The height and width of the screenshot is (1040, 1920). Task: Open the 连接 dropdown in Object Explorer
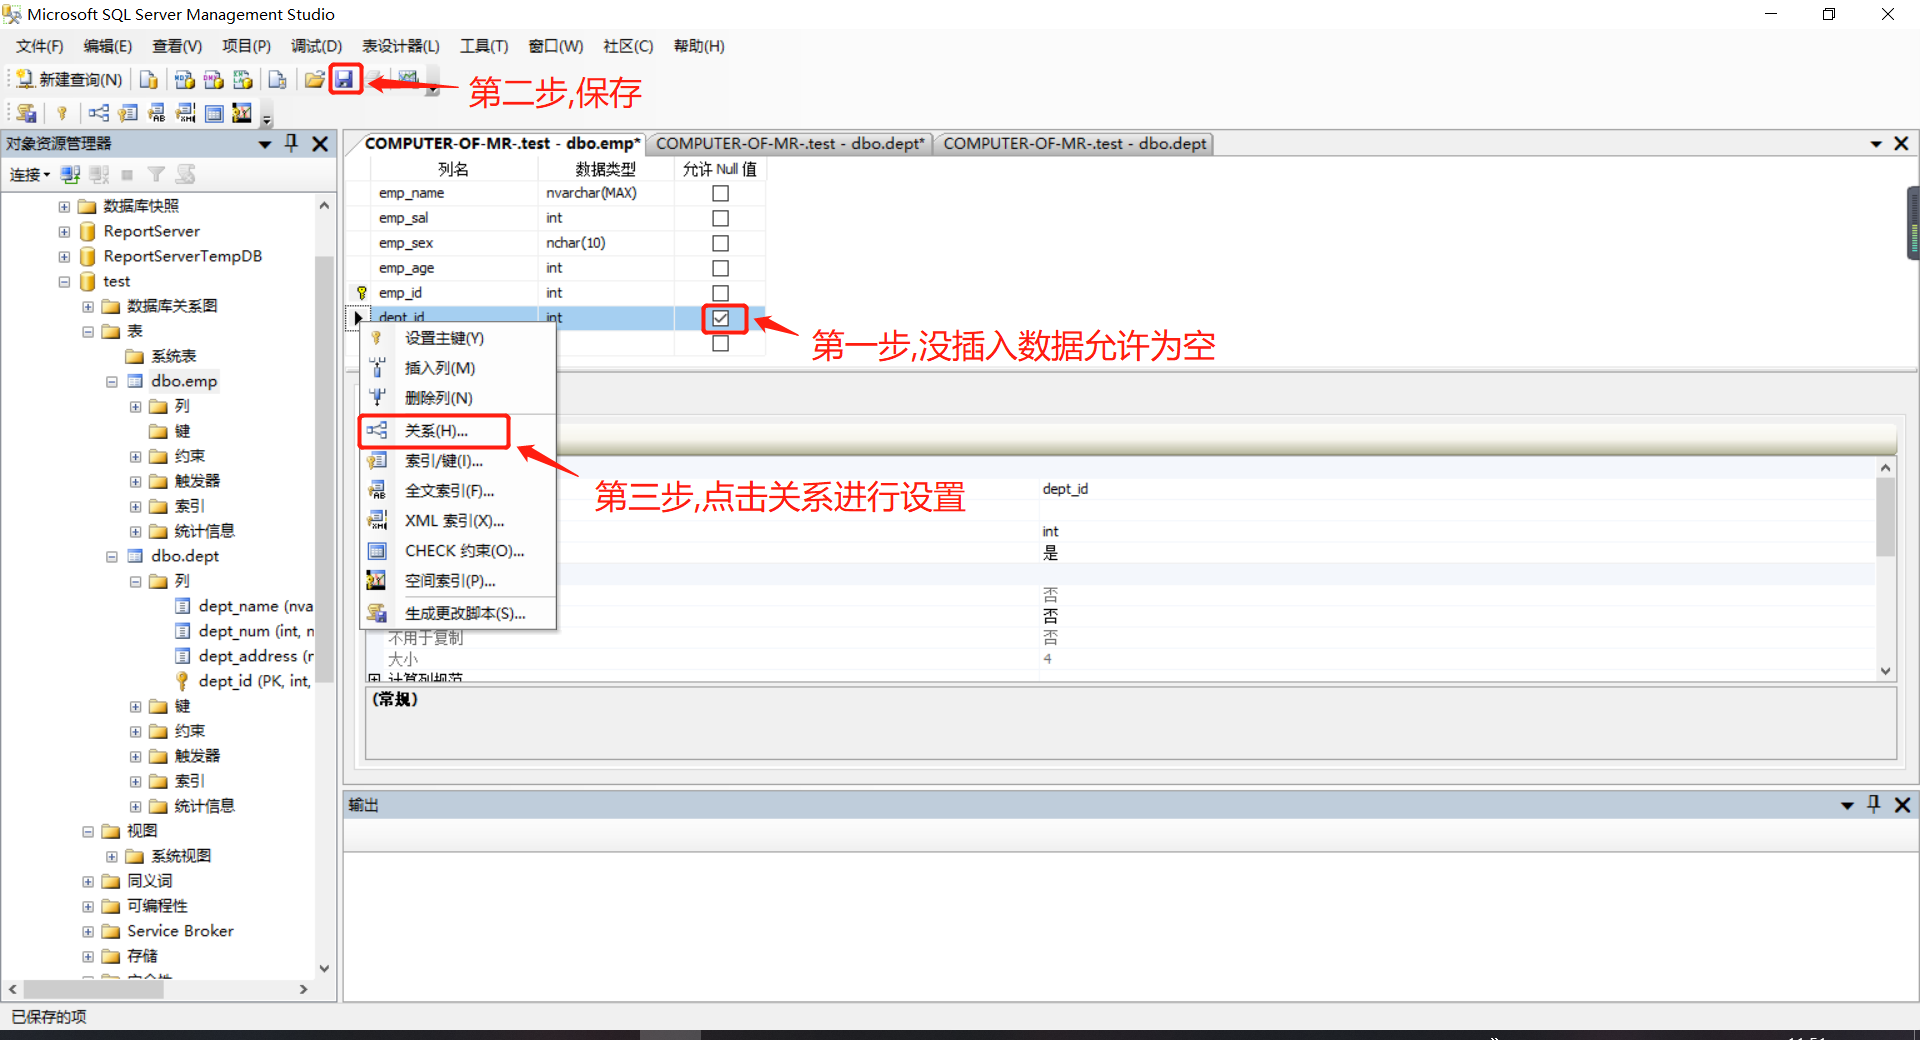[x=29, y=174]
